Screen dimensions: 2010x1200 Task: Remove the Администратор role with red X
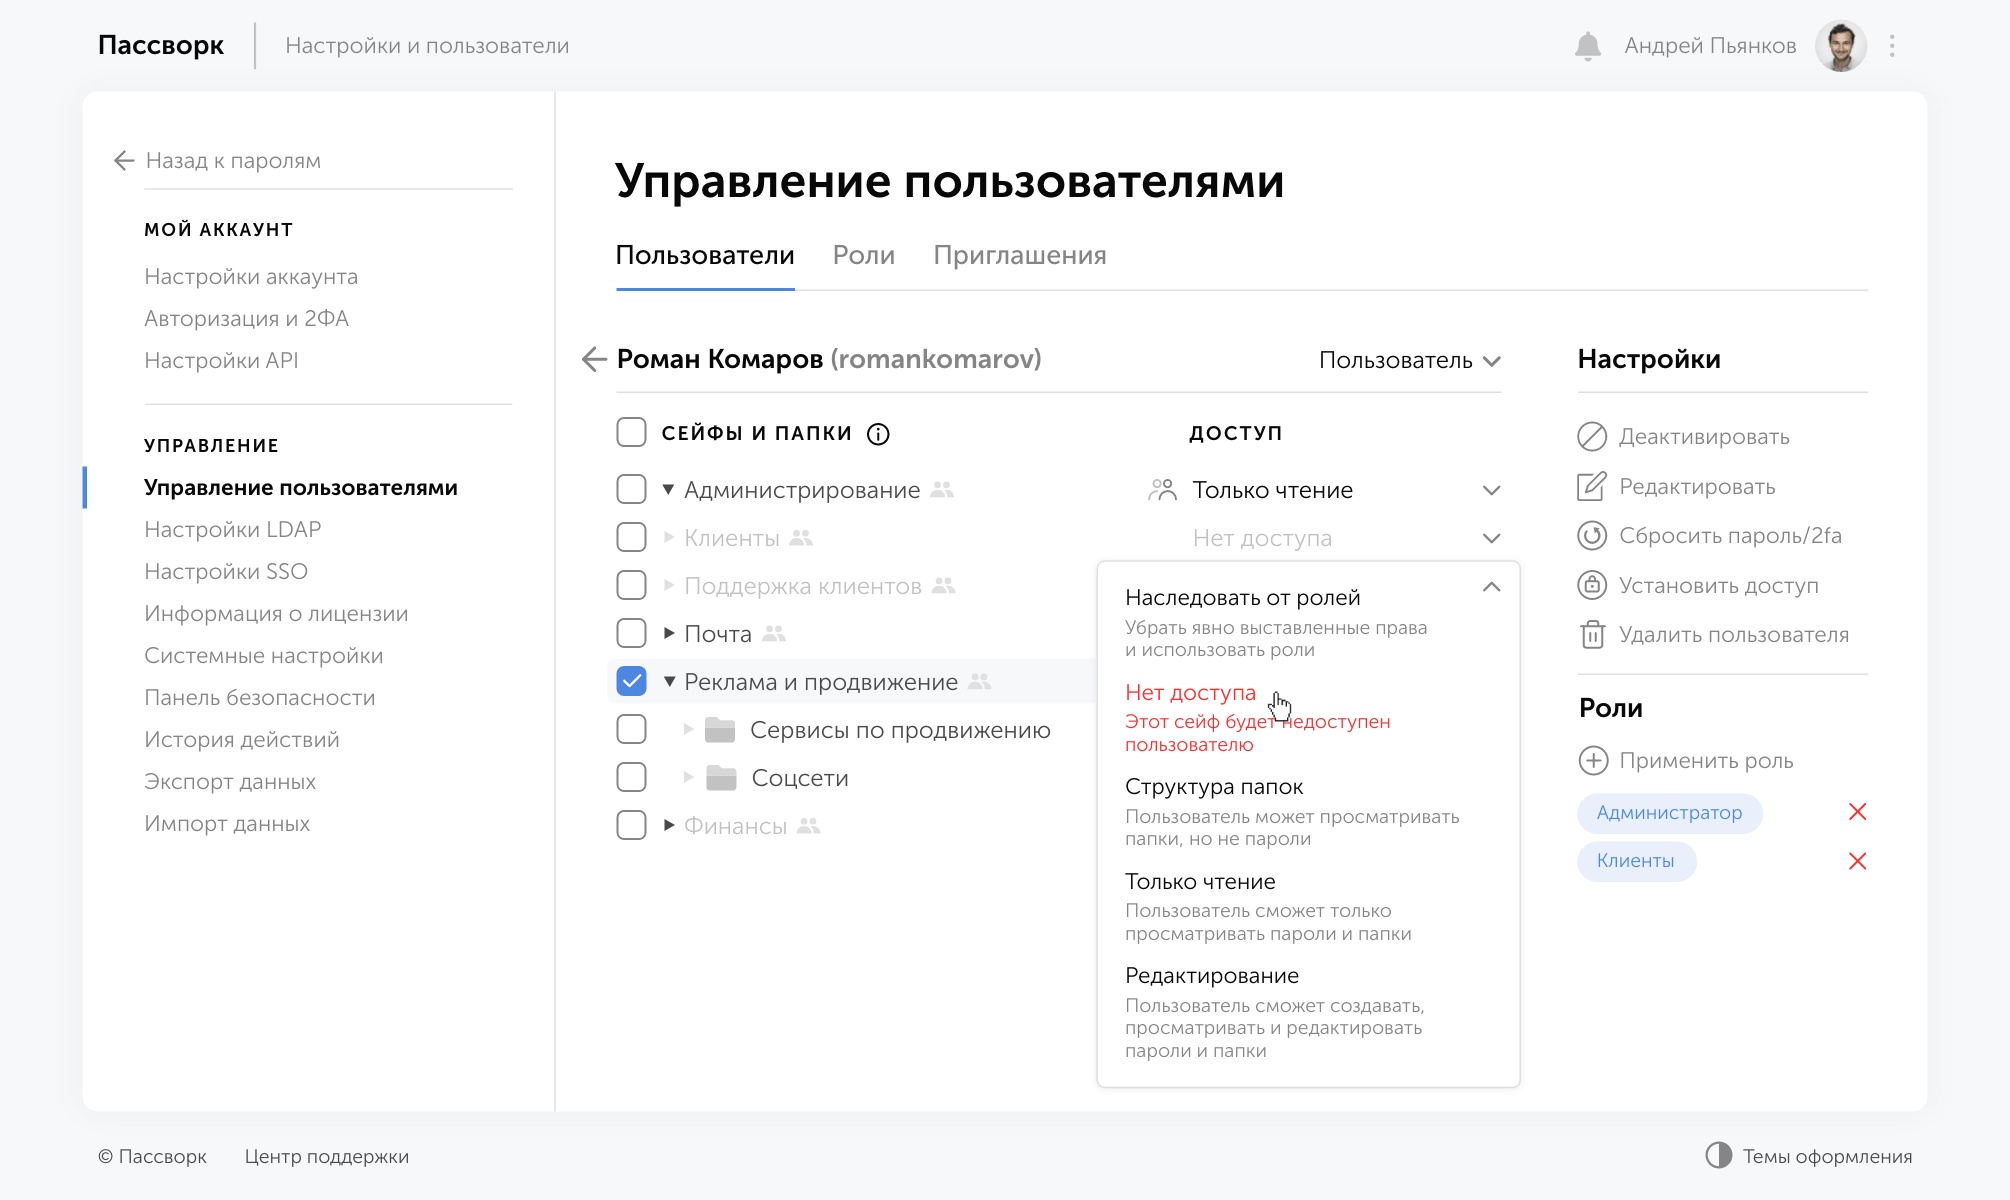pyautogui.click(x=1857, y=812)
